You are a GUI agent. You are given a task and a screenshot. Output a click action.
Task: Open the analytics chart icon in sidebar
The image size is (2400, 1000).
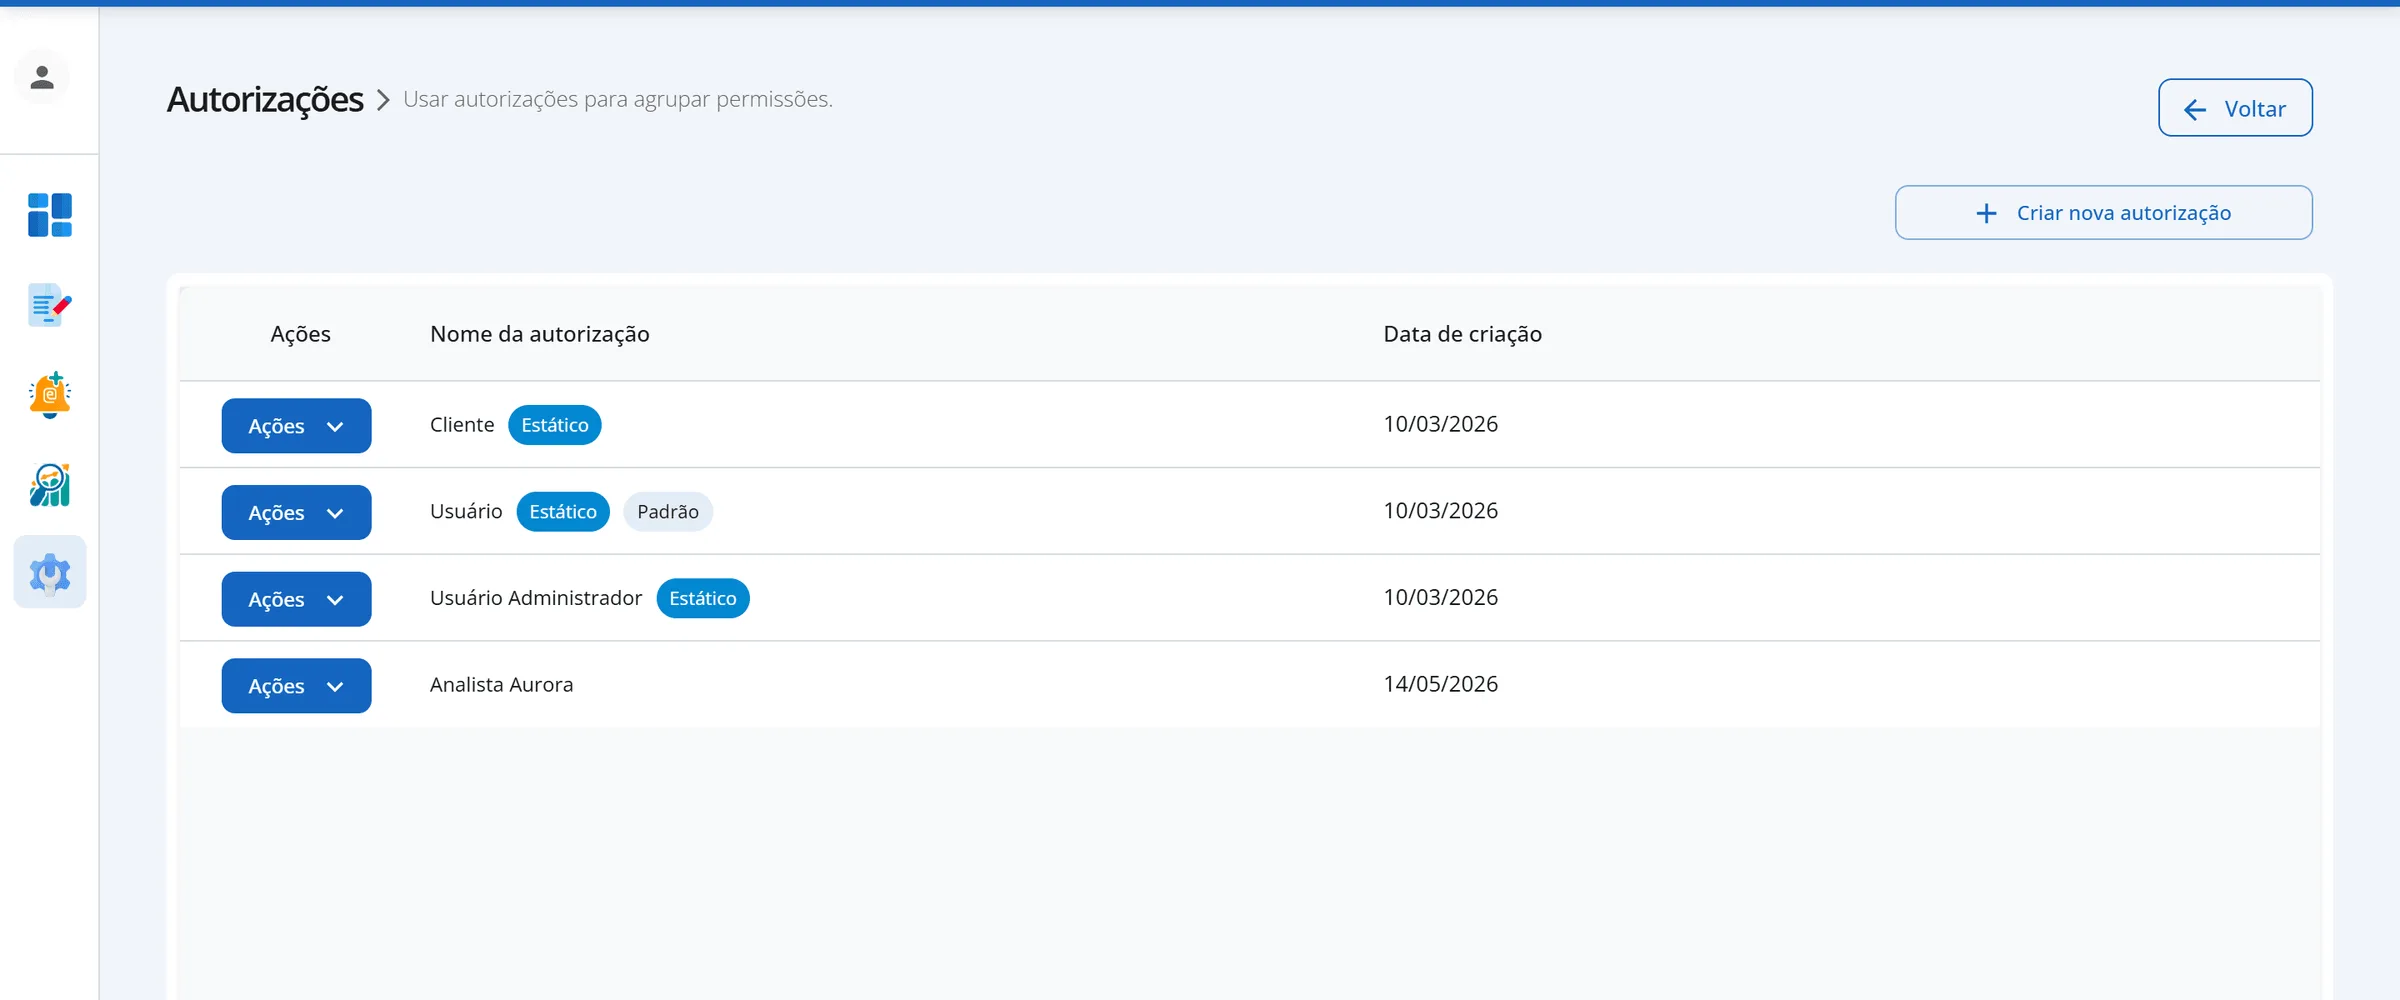point(50,485)
